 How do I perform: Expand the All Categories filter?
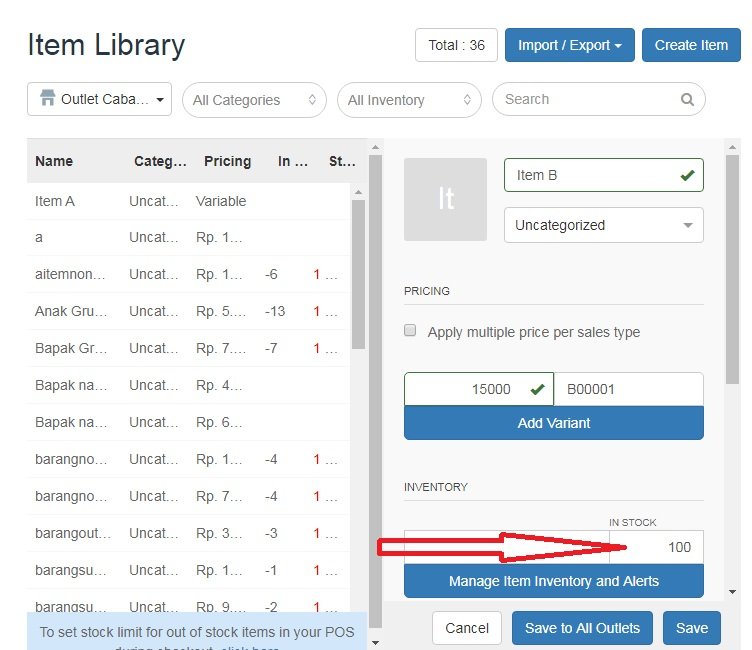click(254, 100)
